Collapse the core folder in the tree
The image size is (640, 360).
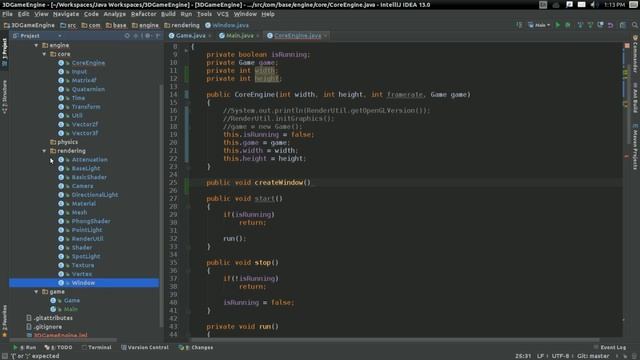(x=44, y=54)
